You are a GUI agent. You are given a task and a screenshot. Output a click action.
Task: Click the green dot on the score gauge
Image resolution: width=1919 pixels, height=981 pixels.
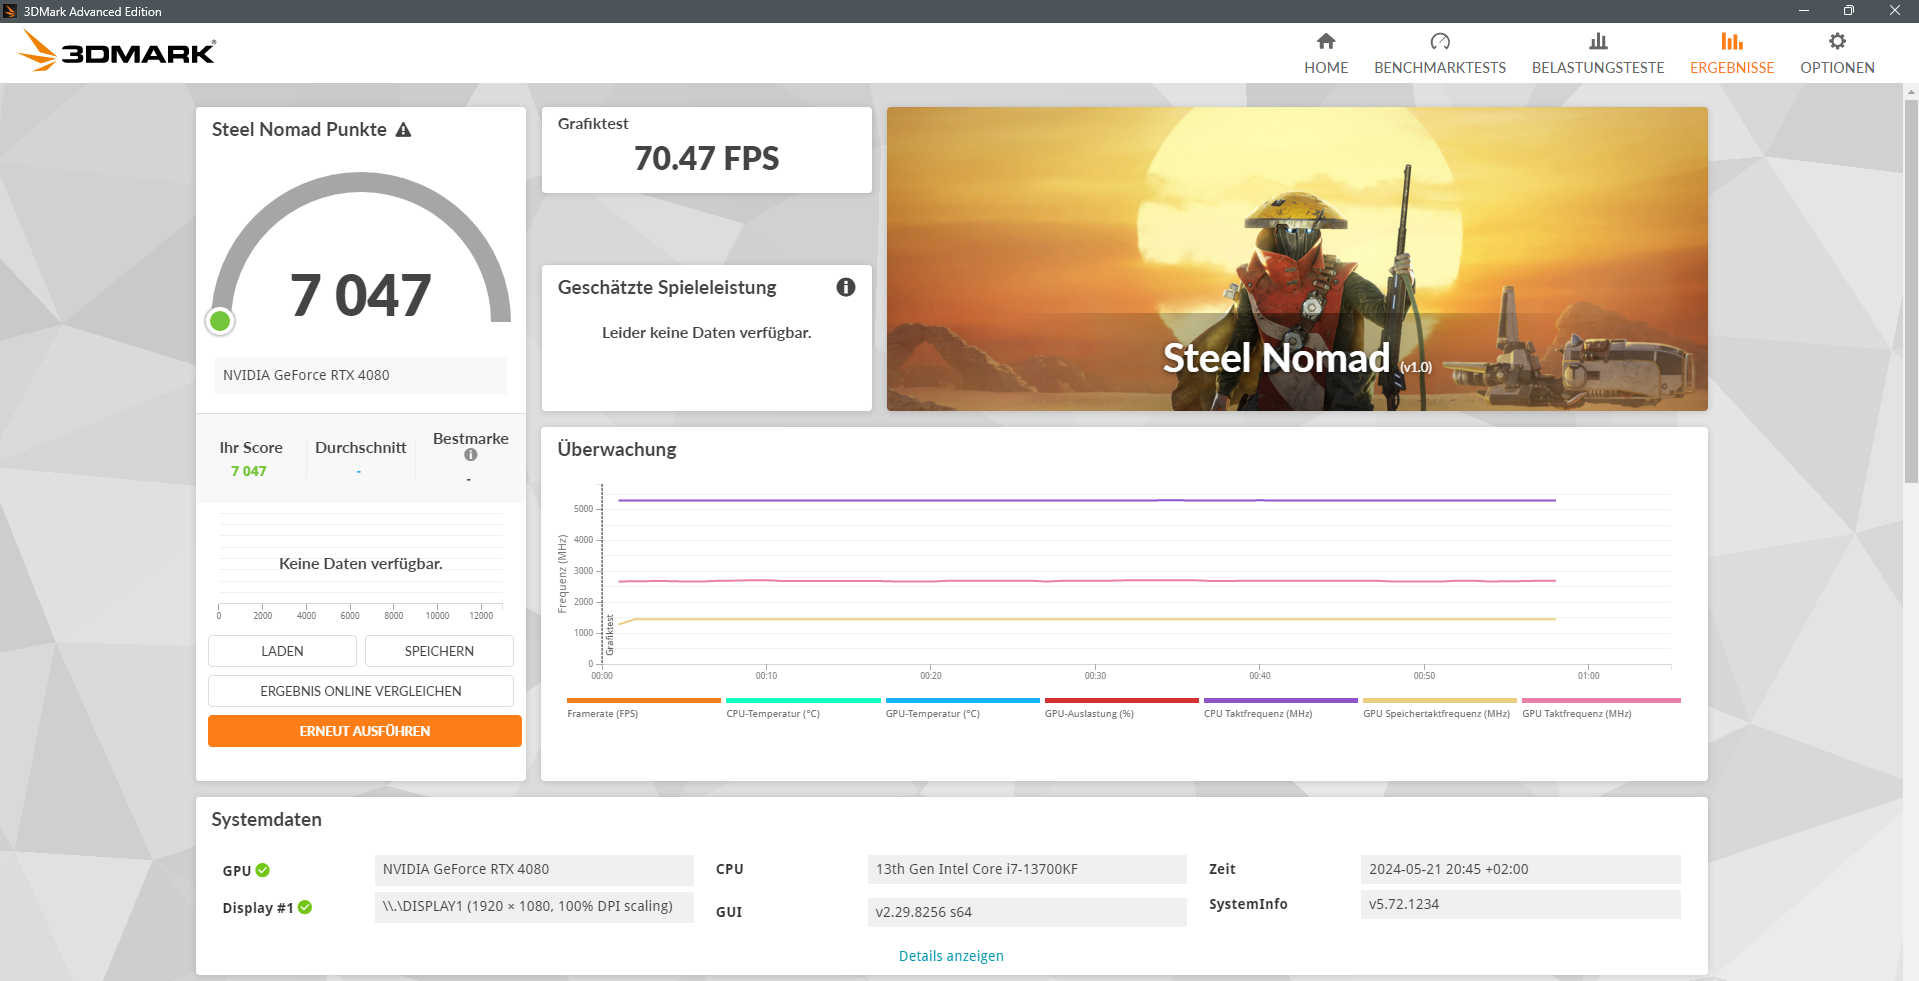220,321
